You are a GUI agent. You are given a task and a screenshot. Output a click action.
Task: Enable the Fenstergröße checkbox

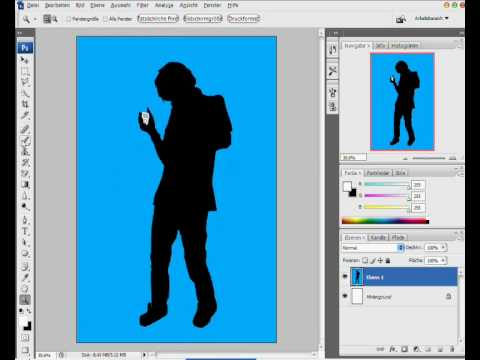click(69, 19)
